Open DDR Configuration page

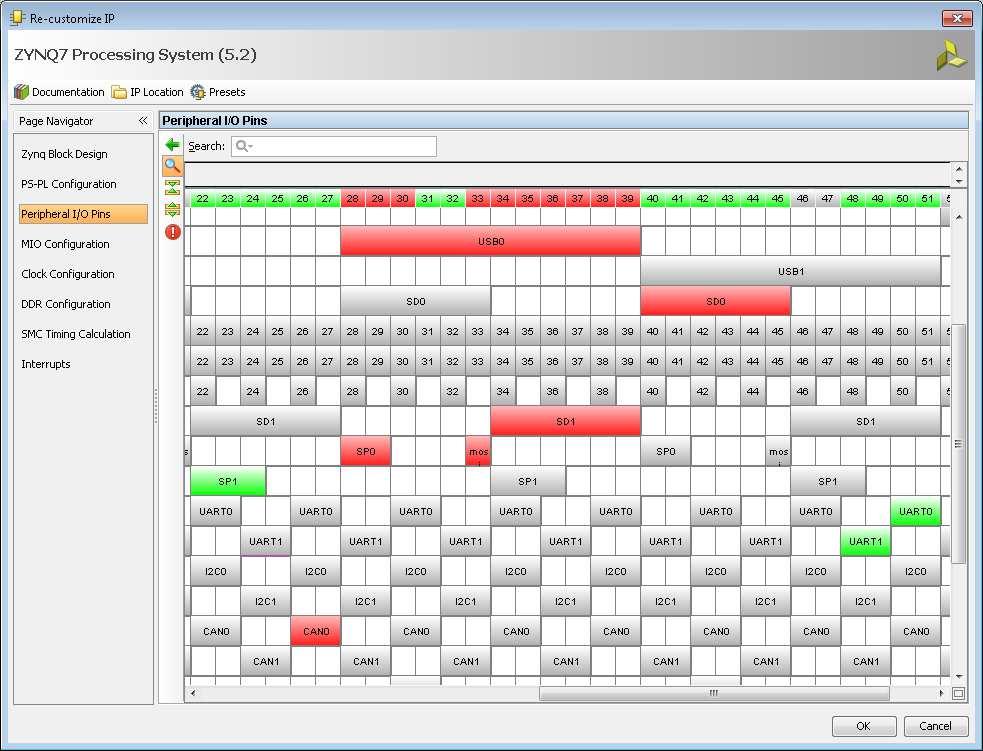tap(66, 304)
